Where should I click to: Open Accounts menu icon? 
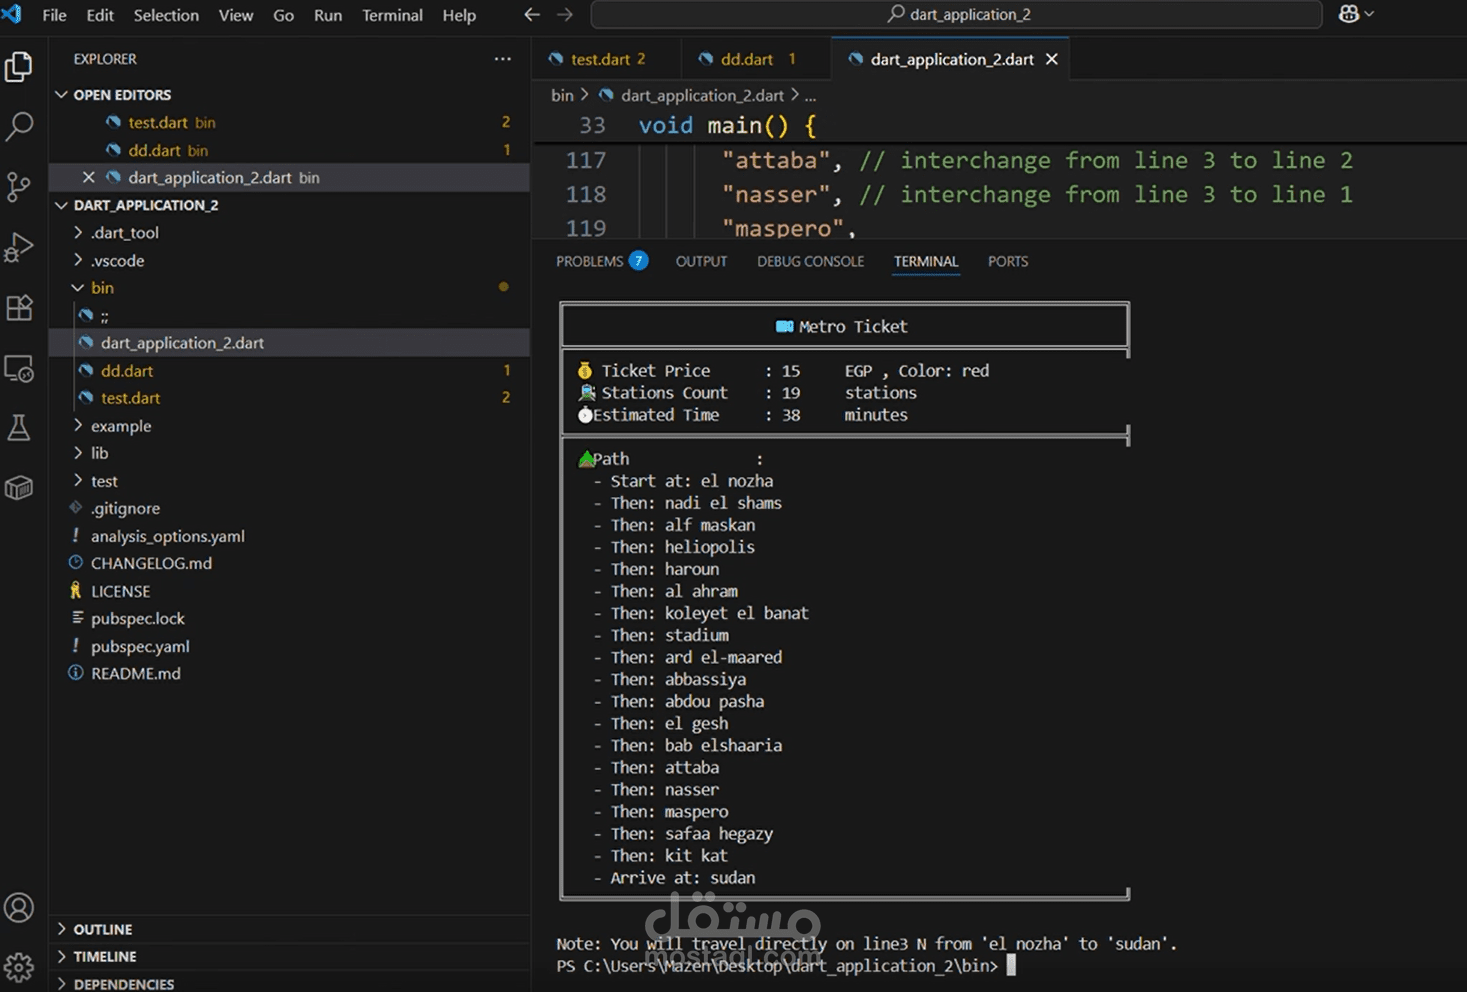point(19,908)
